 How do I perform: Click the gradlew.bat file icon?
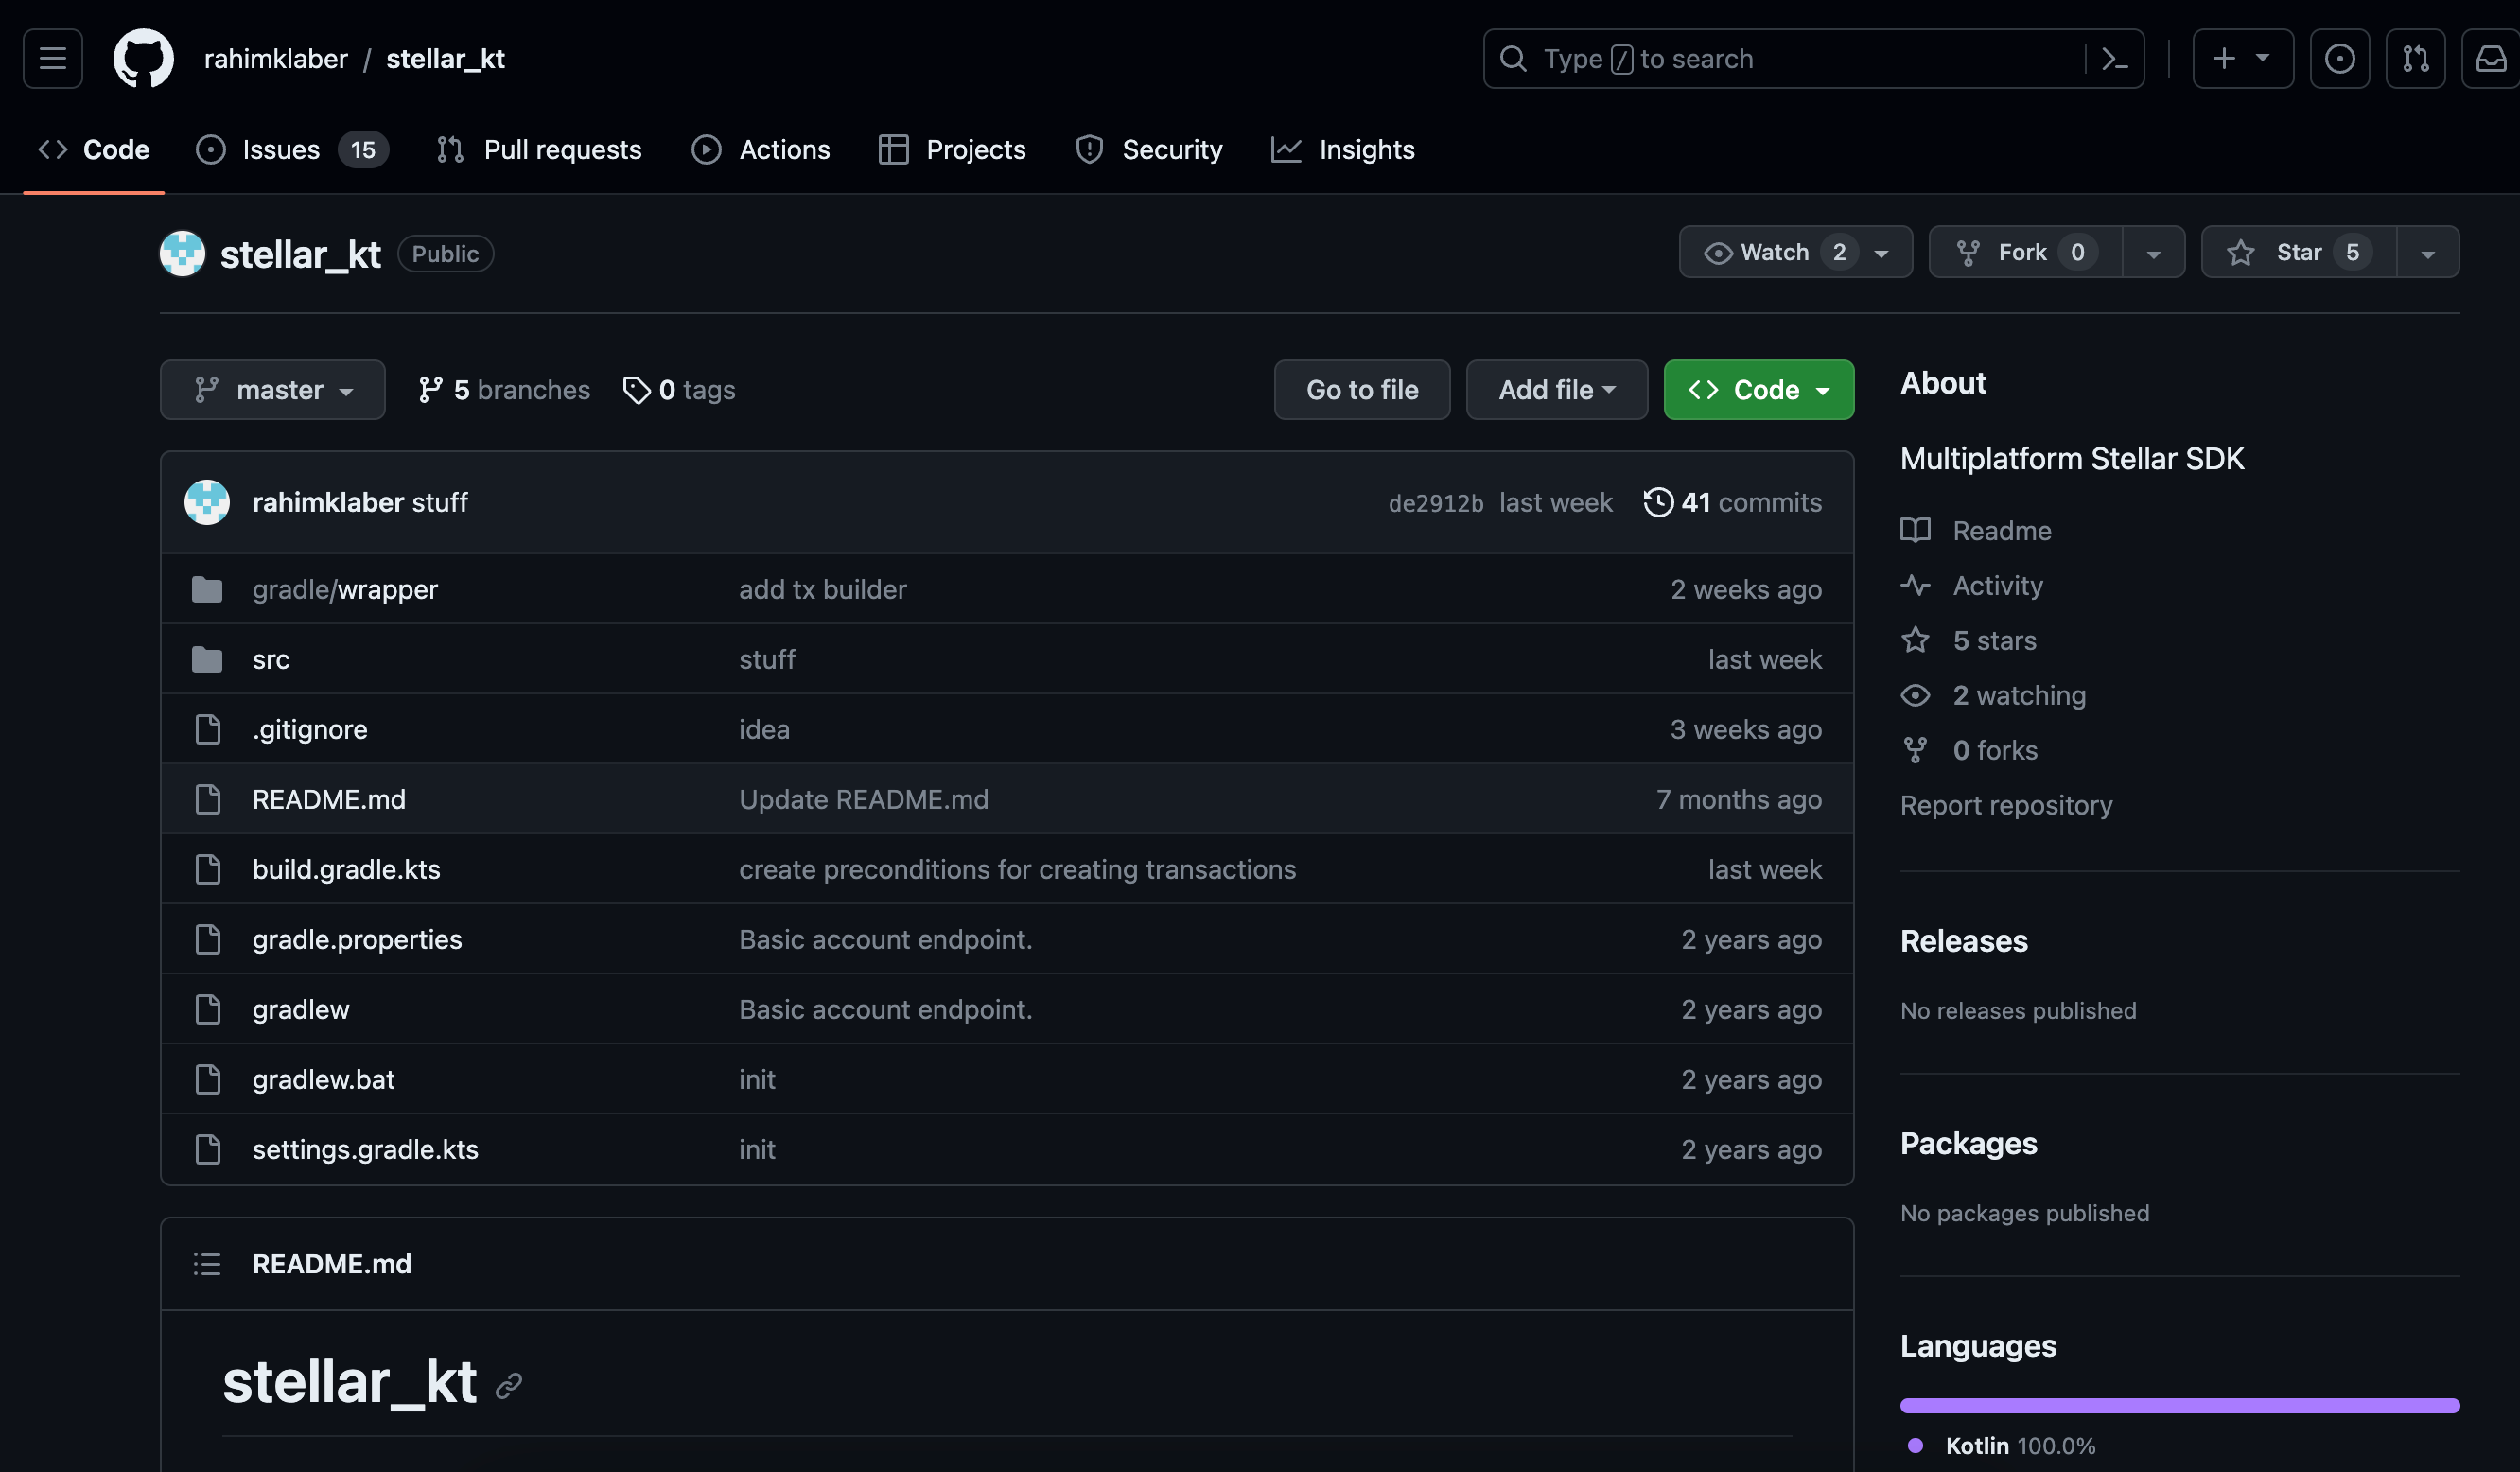(208, 1080)
